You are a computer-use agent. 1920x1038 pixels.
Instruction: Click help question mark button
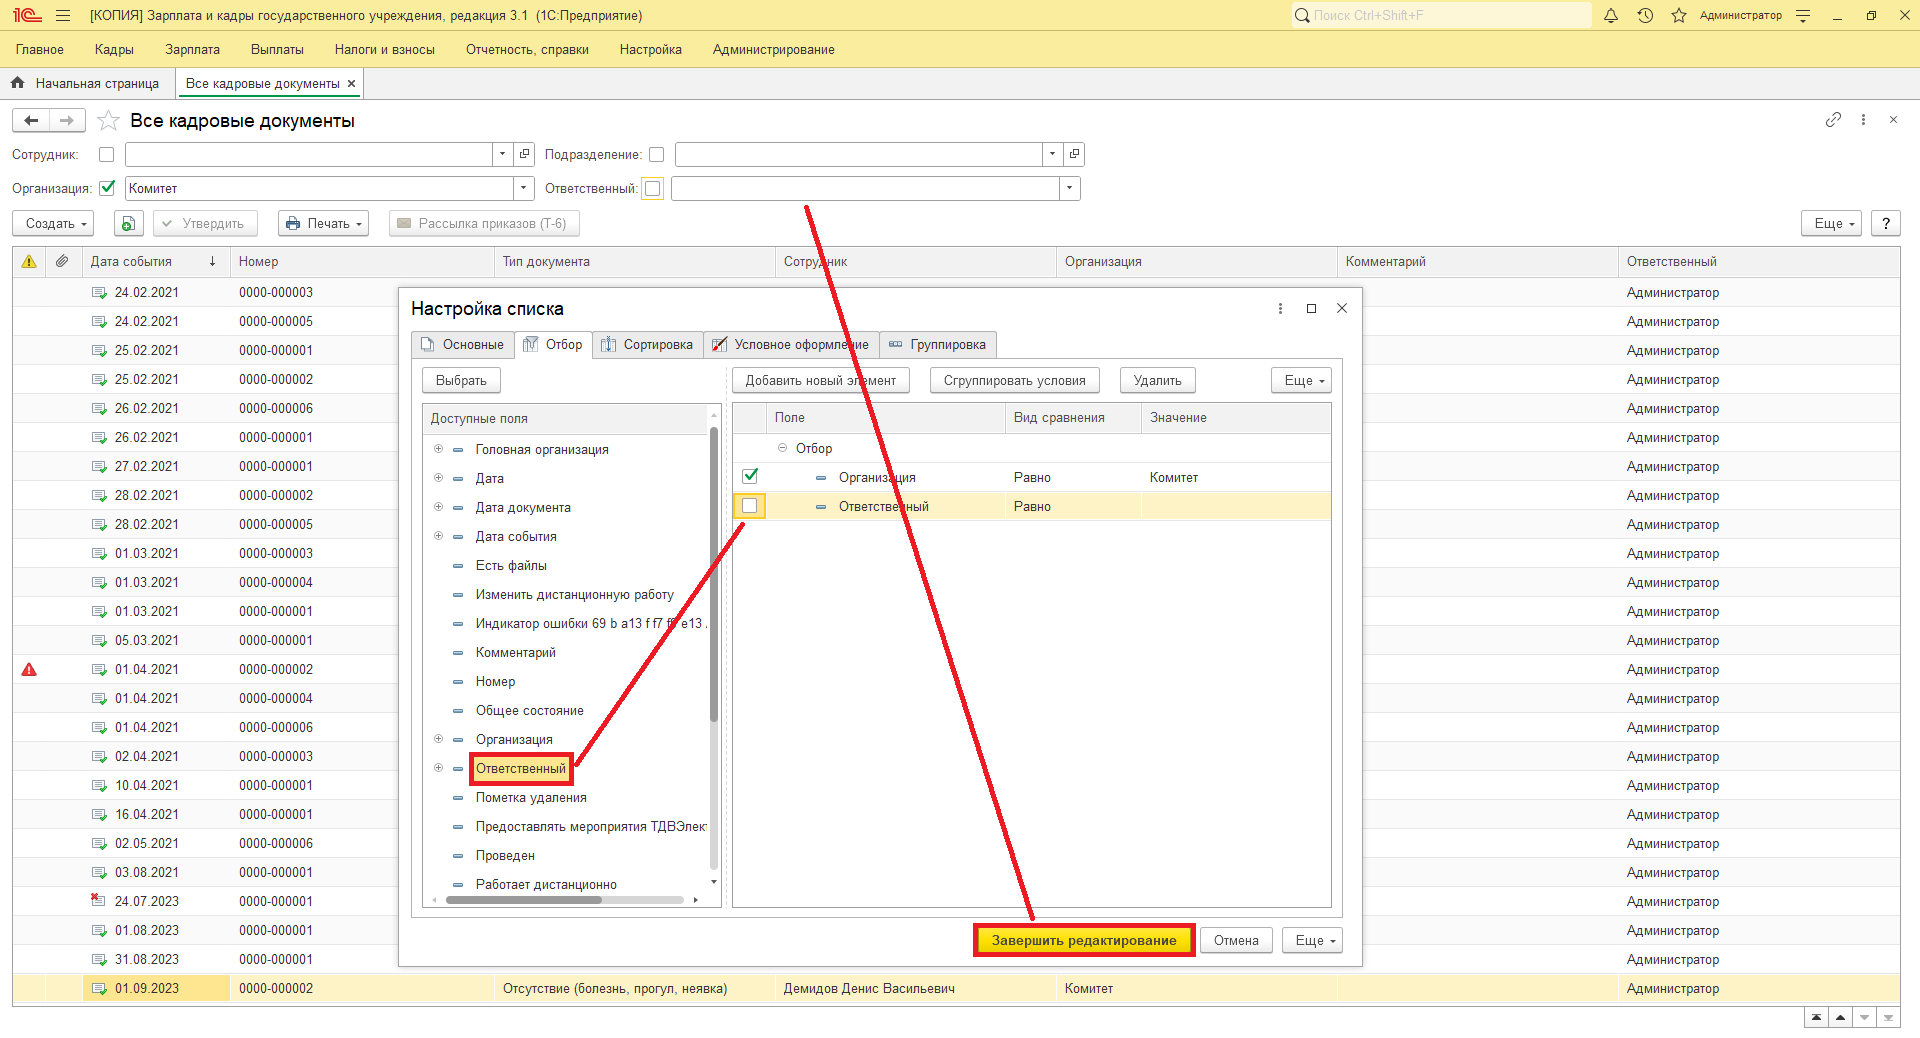point(1886,224)
